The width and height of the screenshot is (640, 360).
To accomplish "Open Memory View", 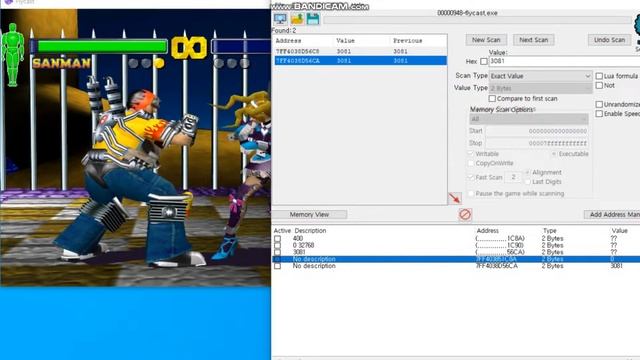I will tap(309, 214).
